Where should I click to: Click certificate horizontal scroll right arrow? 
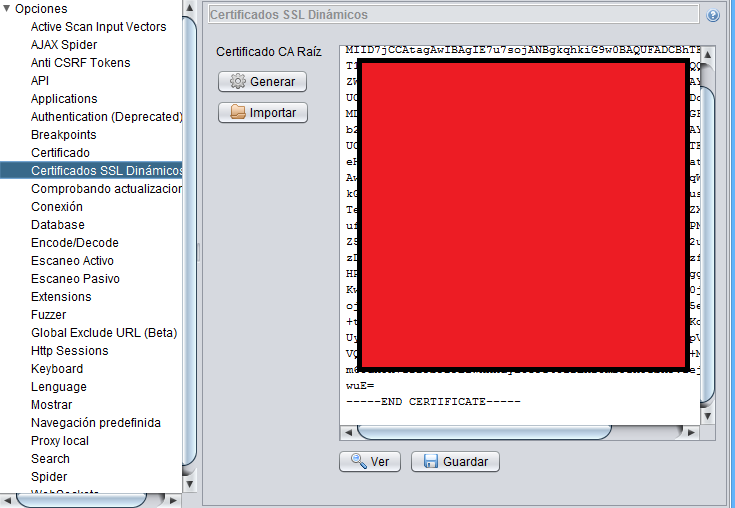691,433
